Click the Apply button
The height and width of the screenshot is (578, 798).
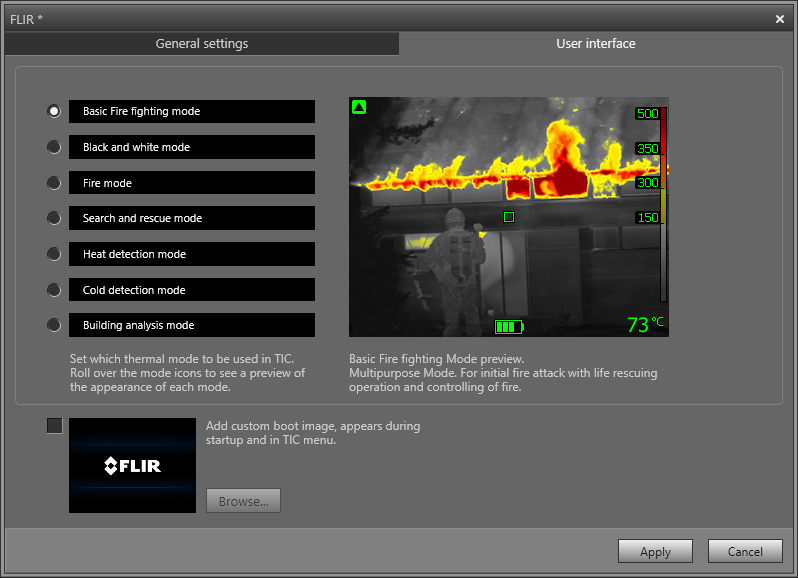656,552
